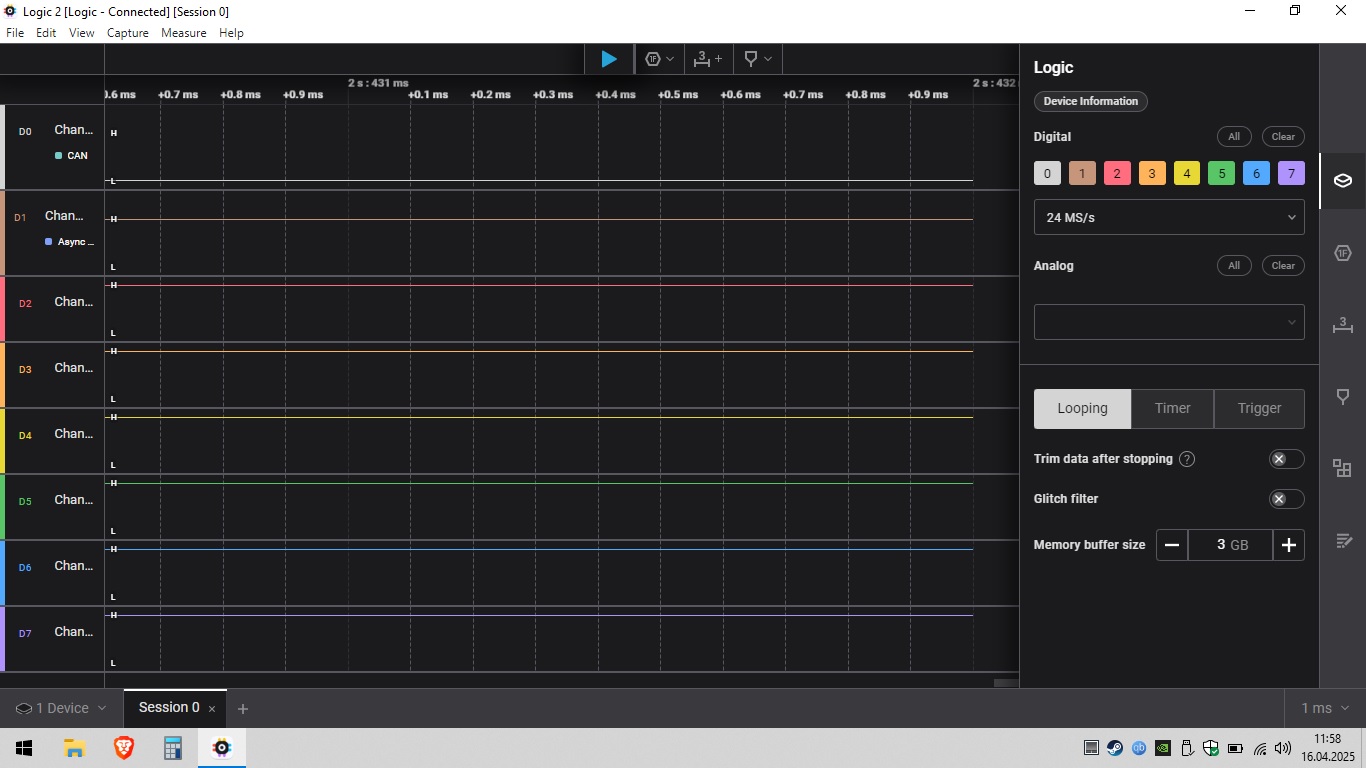1366x768 pixels.
Task: Expand the 24 MS/s sample rate dropdown
Action: (x=1168, y=217)
